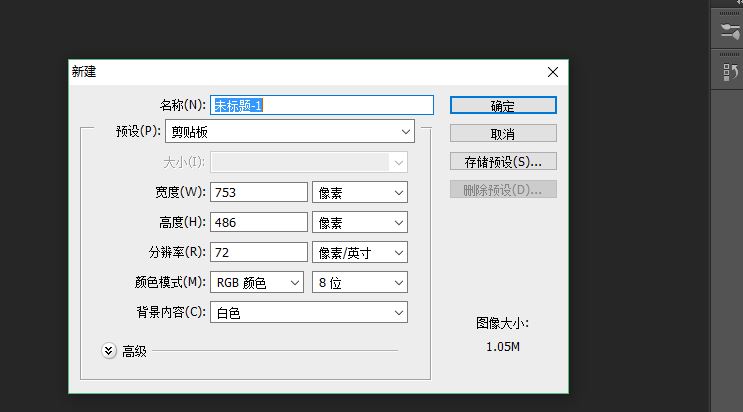Click the 分辨率 value field 72

coord(259,252)
